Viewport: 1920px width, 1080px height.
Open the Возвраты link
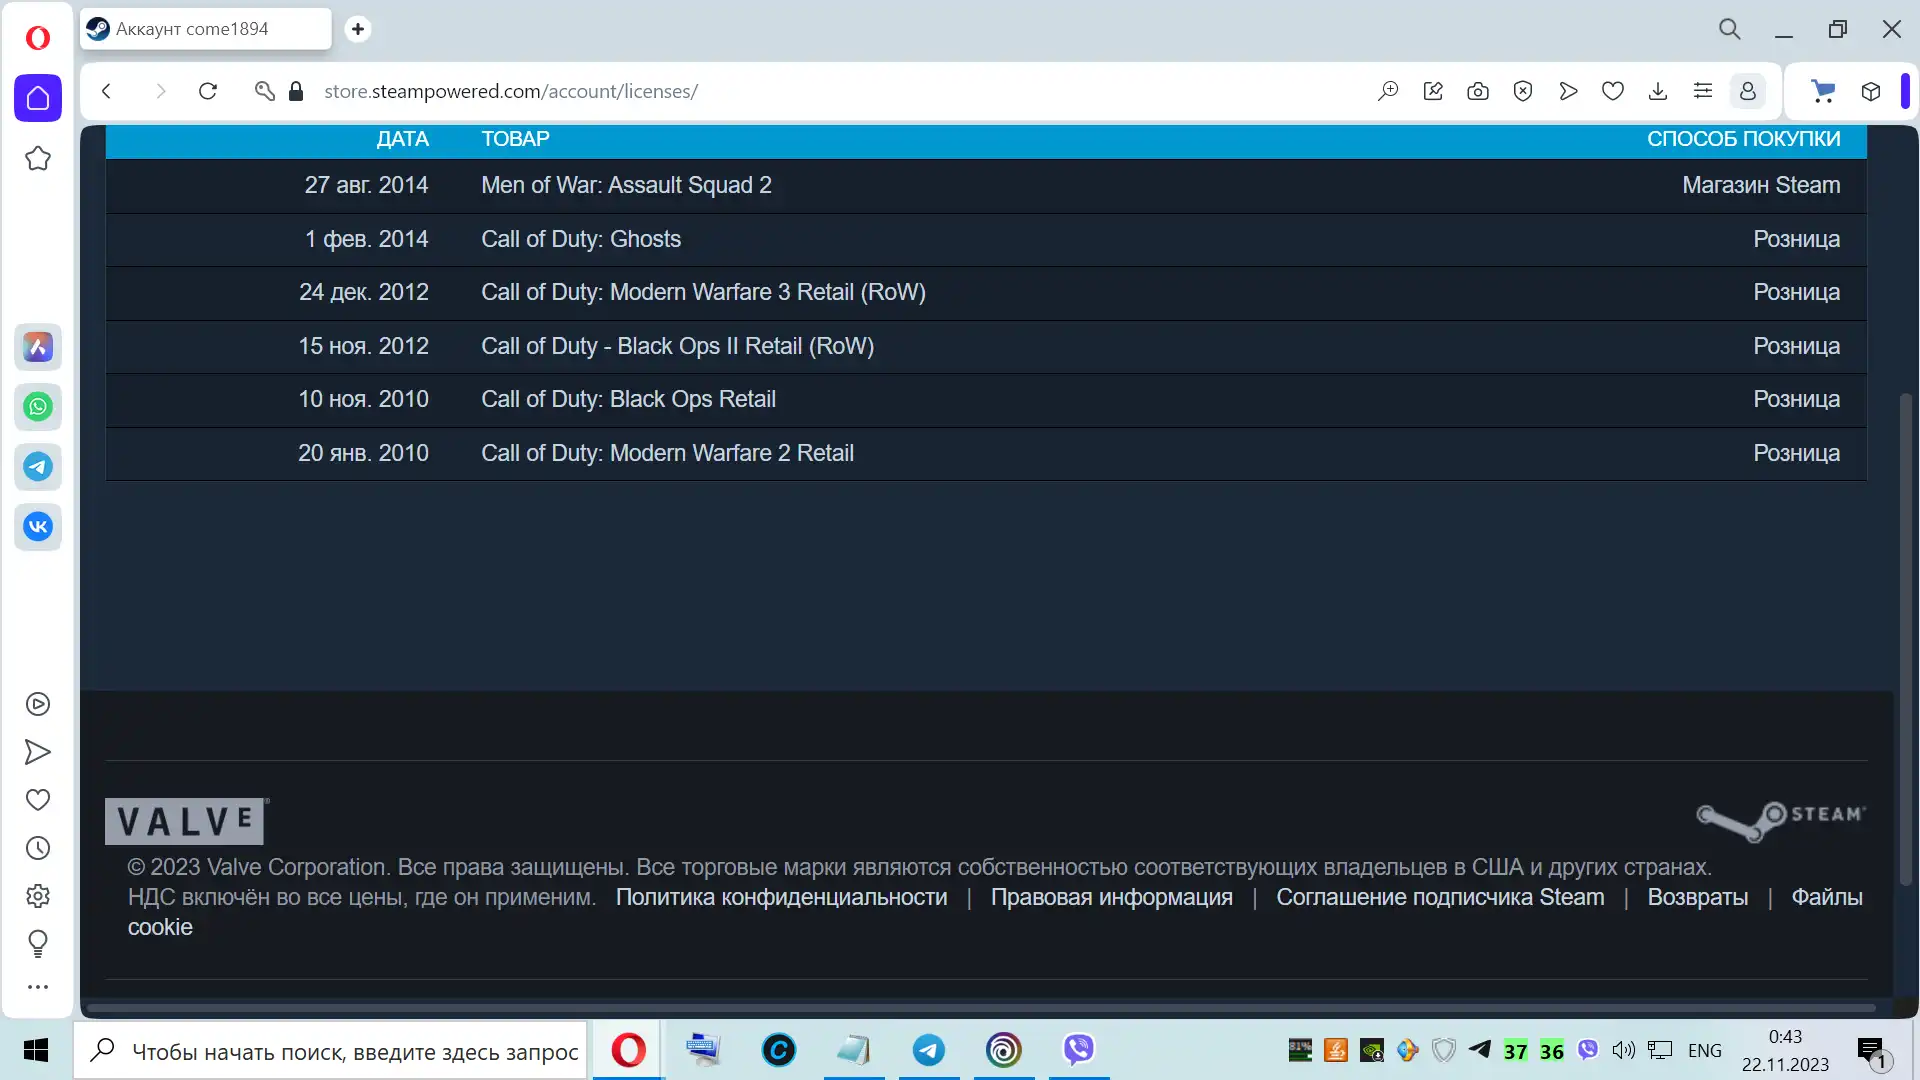click(x=1698, y=897)
